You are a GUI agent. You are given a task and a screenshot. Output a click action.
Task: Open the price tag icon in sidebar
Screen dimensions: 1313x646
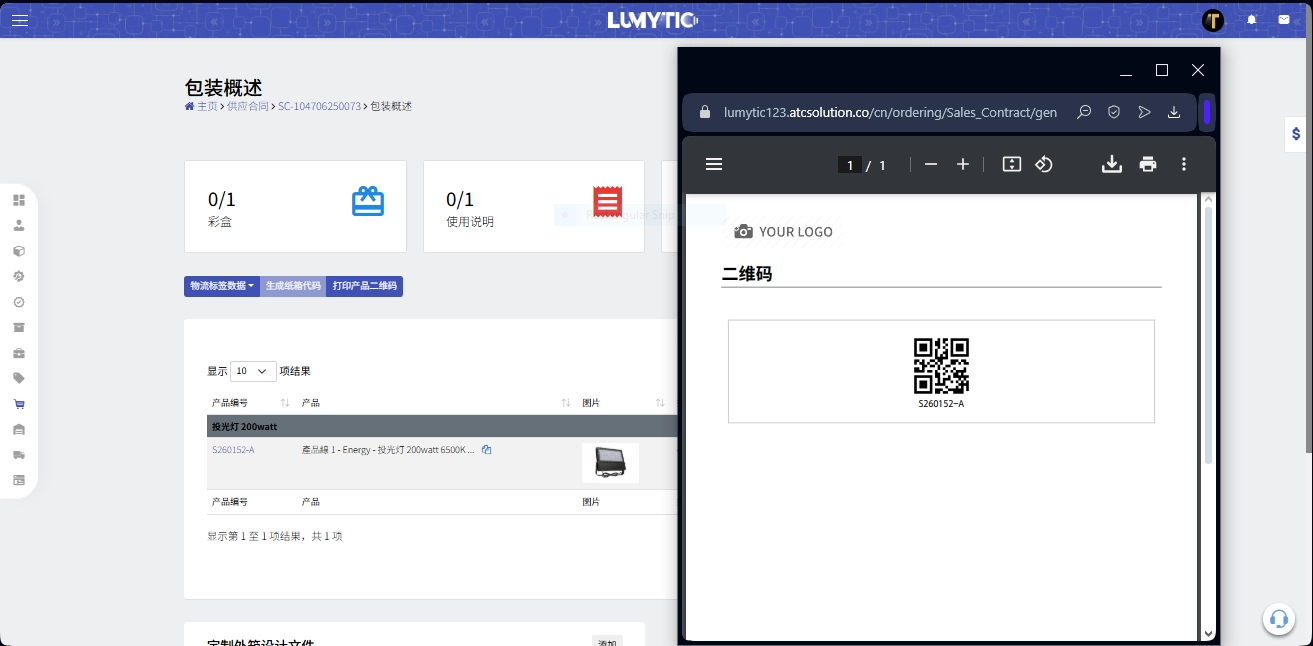pyautogui.click(x=19, y=378)
